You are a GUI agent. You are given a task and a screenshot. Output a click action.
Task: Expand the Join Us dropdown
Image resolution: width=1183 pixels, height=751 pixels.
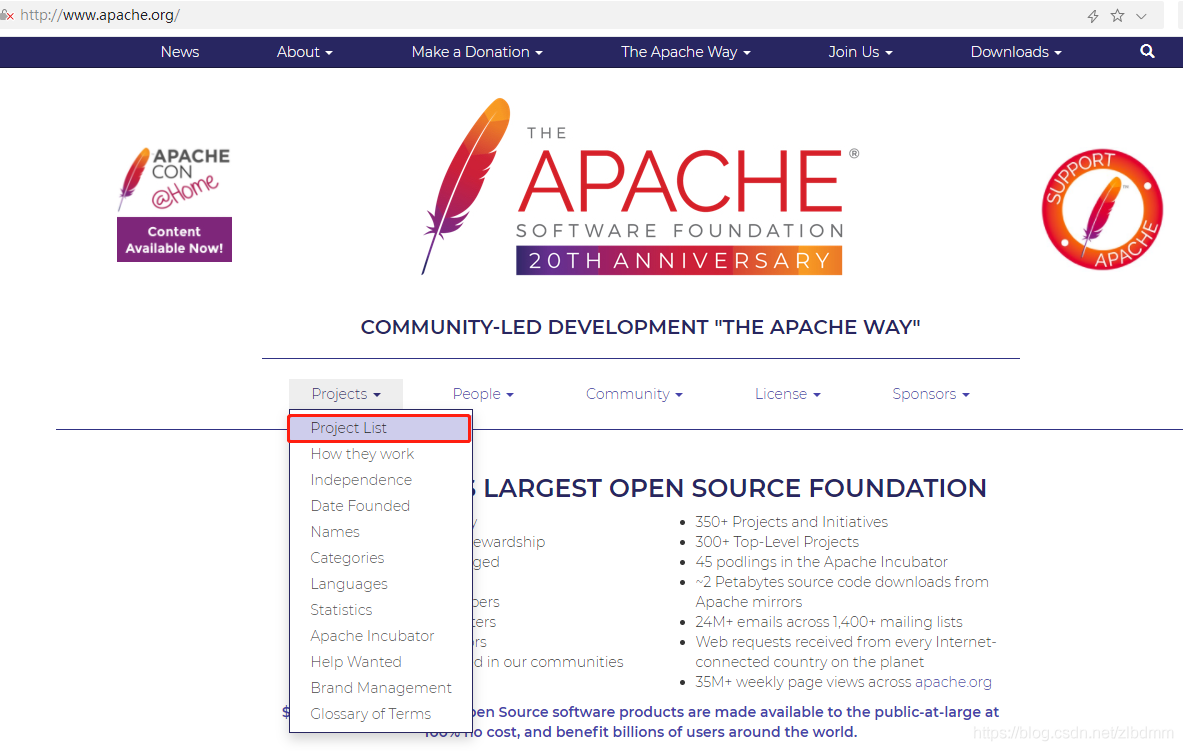coord(860,52)
